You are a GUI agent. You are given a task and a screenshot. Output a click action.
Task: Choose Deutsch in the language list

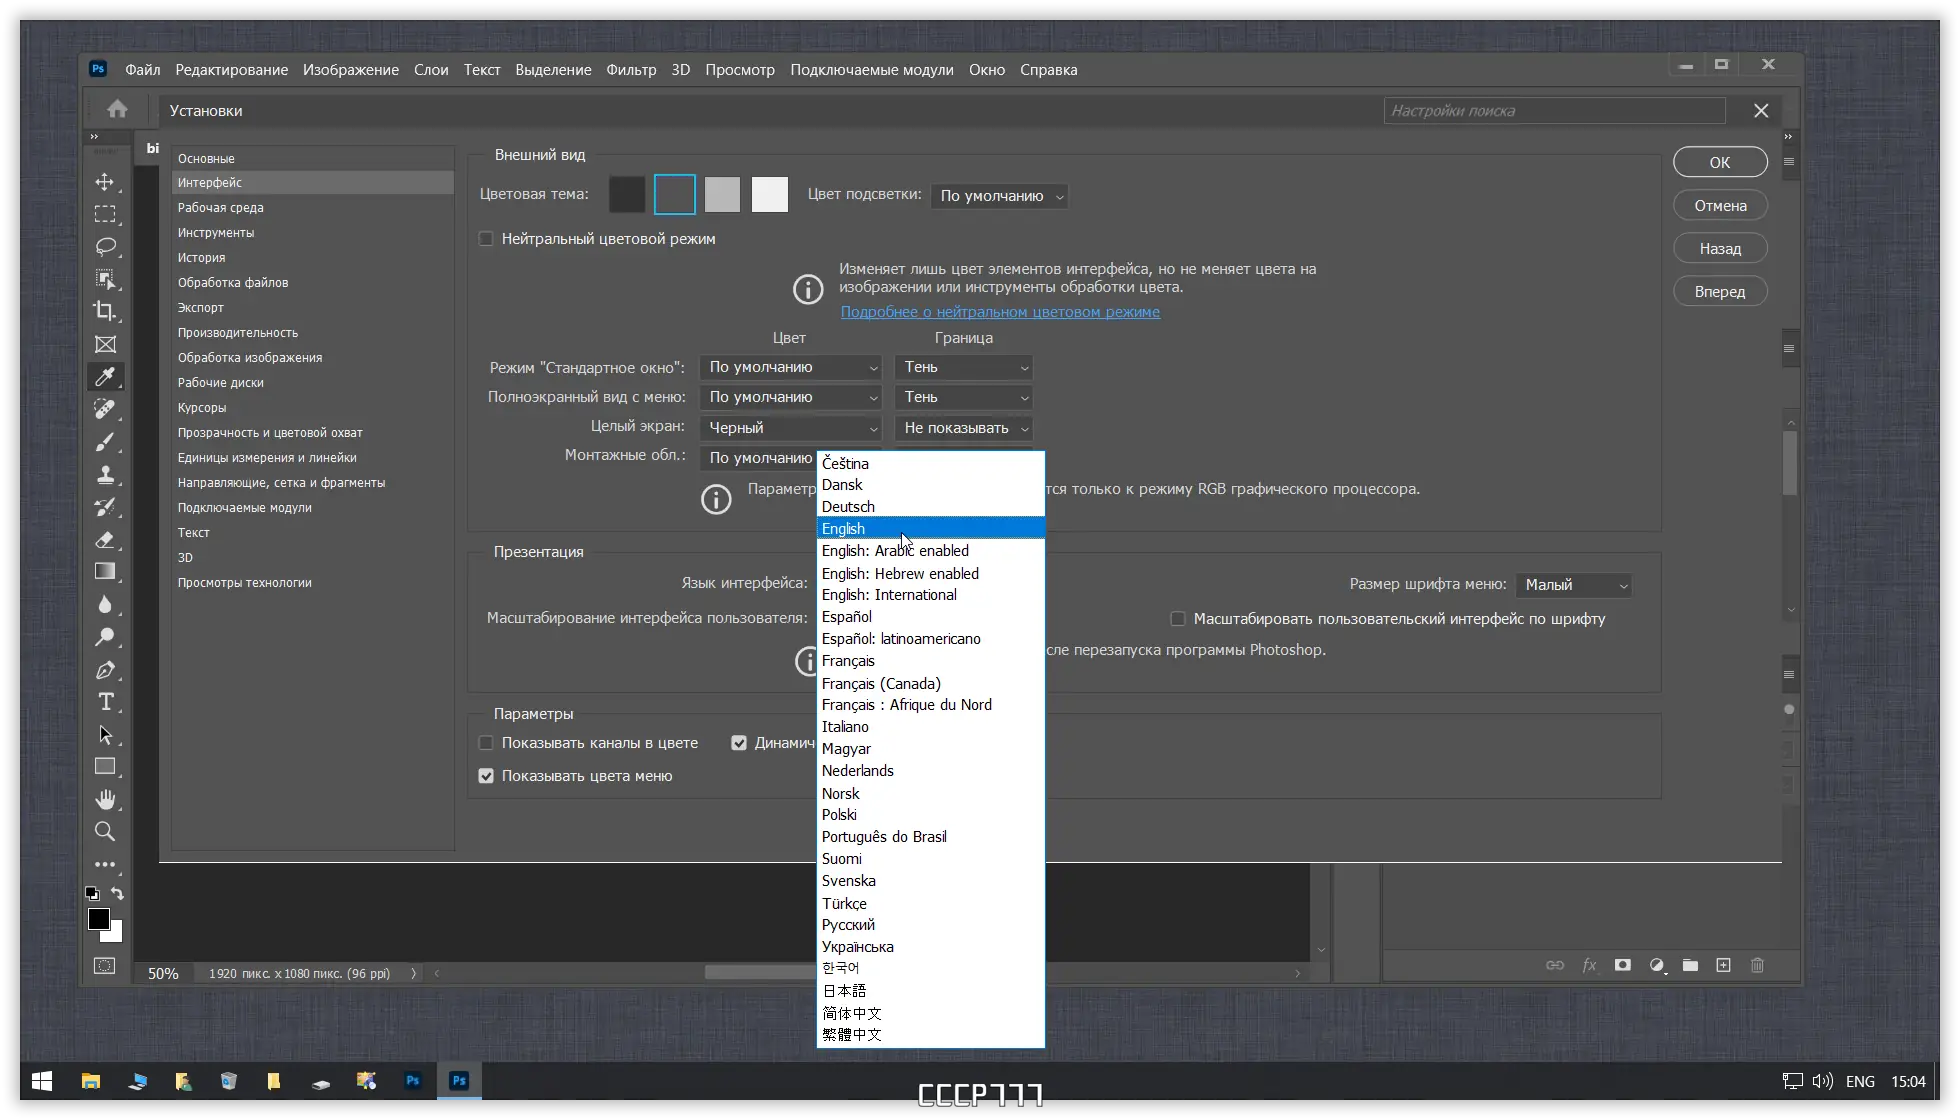click(x=848, y=507)
